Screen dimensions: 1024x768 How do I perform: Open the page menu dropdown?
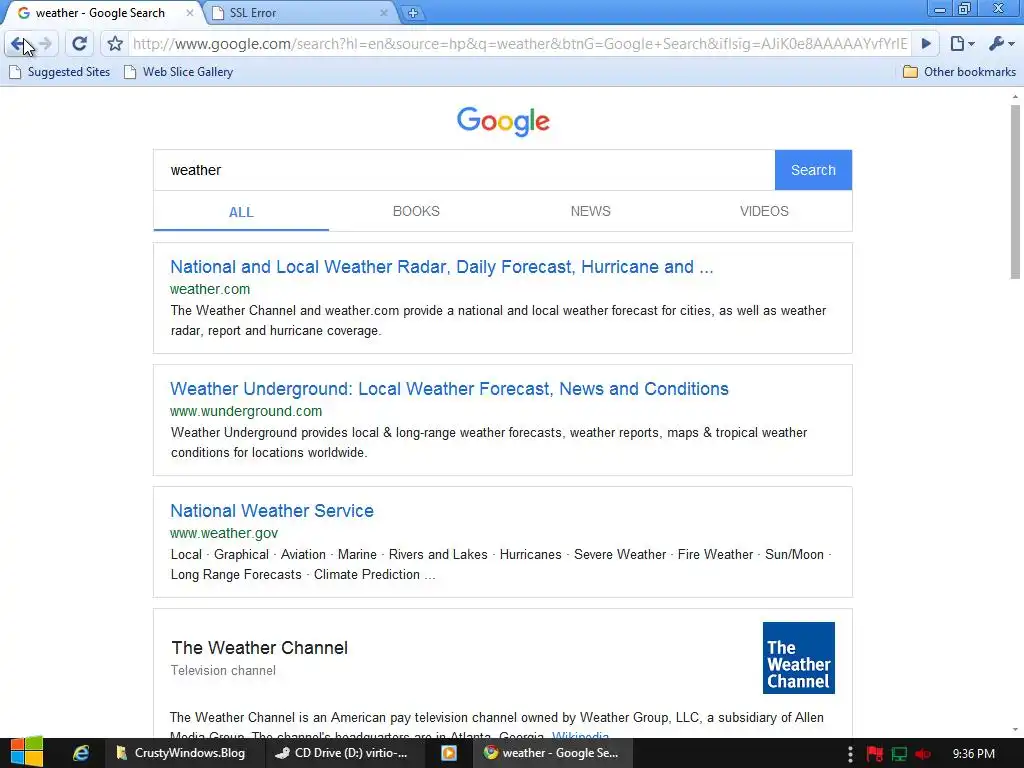click(x=962, y=44)
